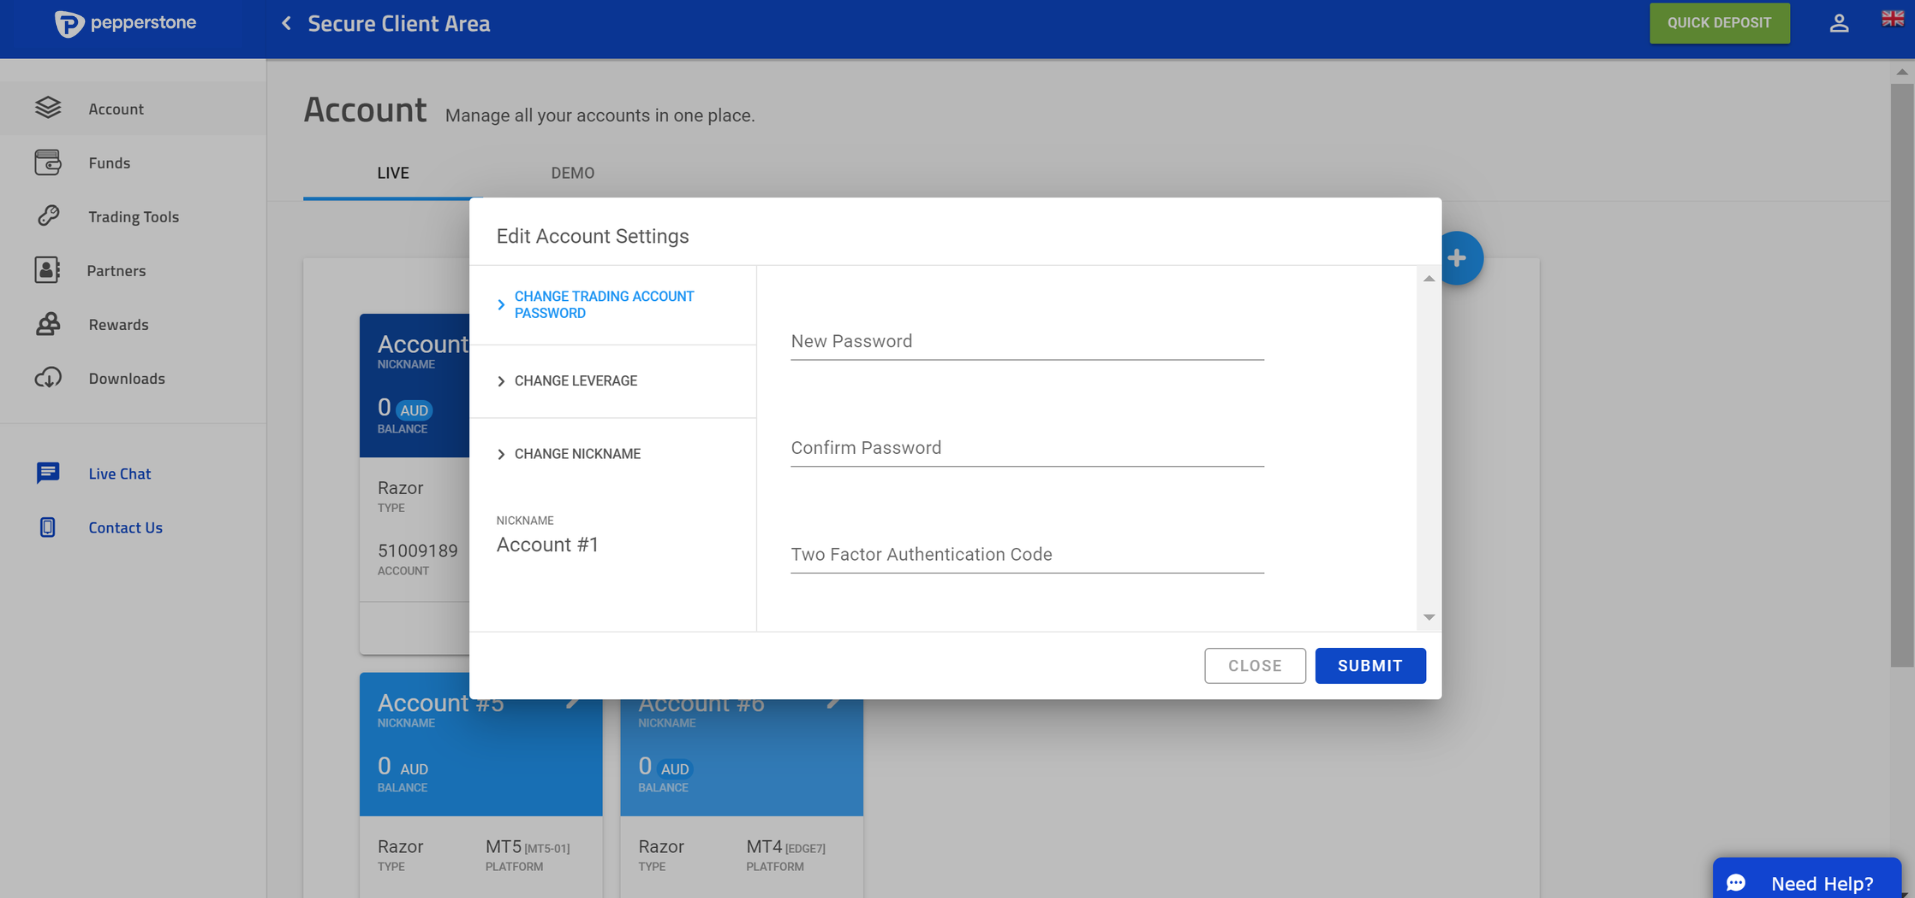Image resolution: width=1915 pixels, height=898 pixels.
Task: Click the Funds wallet icon
Action: [x=48, y=162]
